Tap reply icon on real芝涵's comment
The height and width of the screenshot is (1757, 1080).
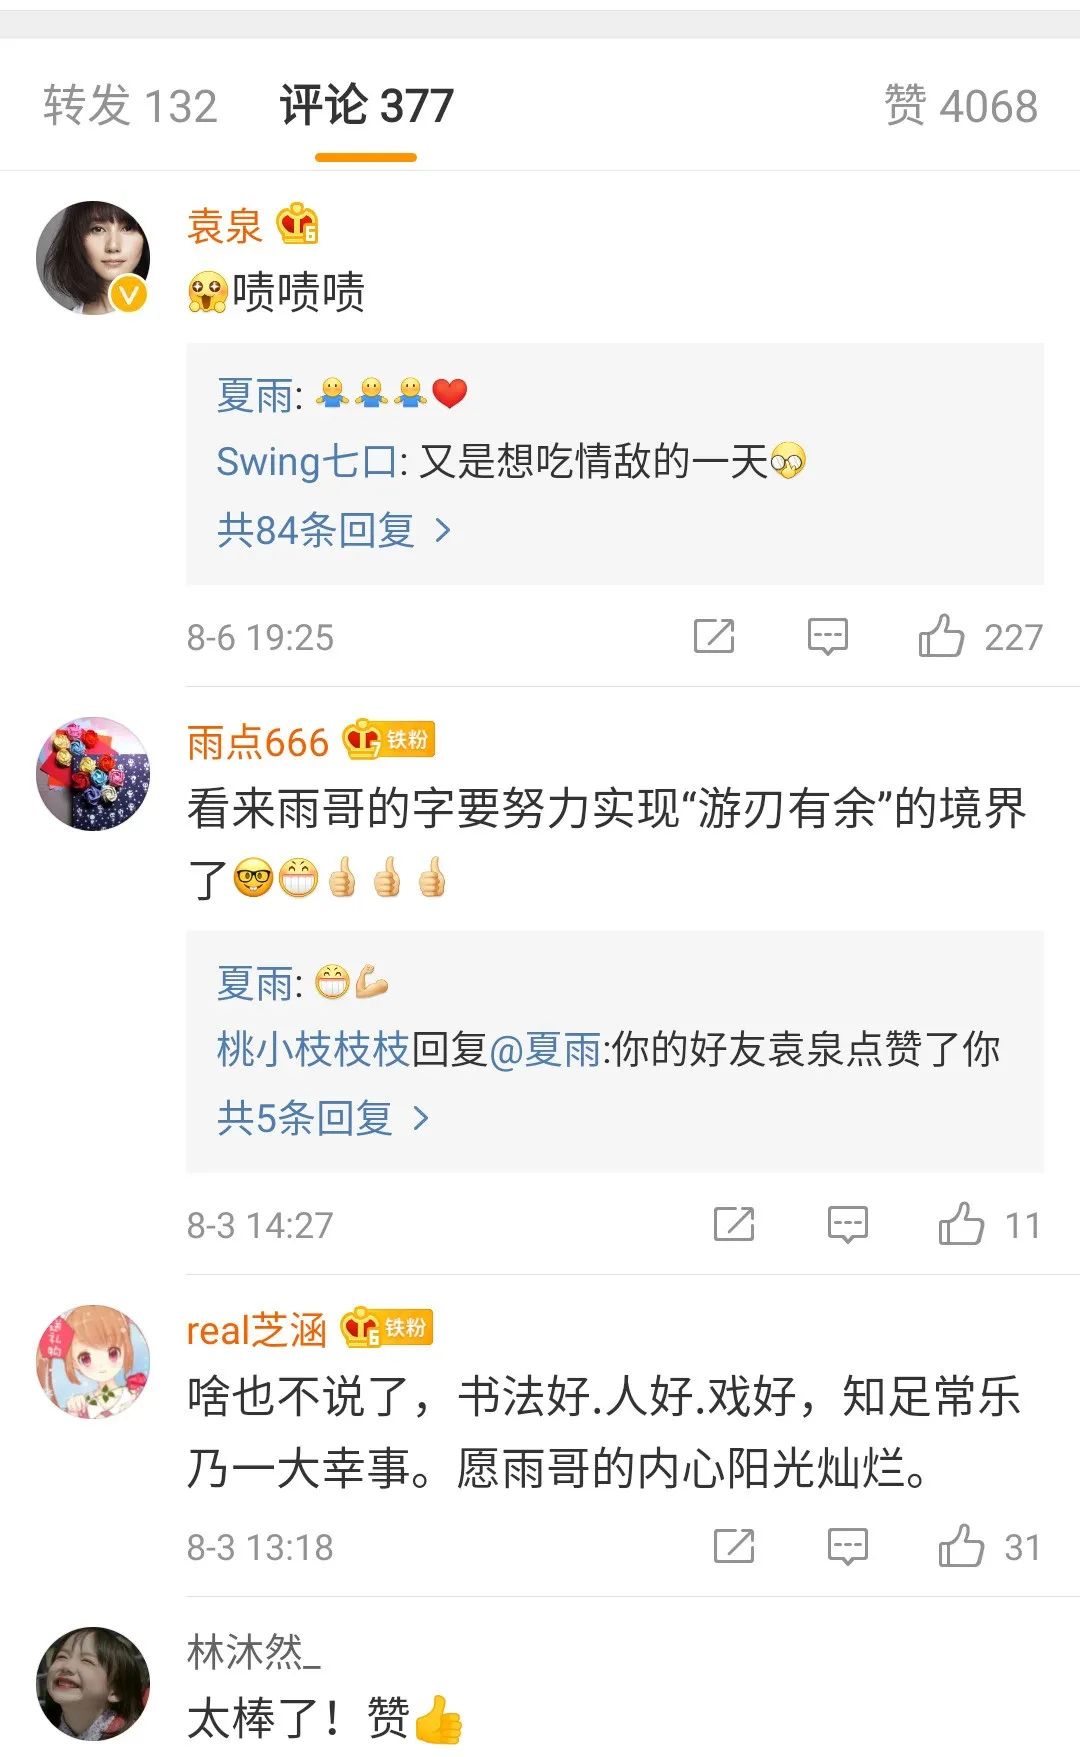[848, 1547]
